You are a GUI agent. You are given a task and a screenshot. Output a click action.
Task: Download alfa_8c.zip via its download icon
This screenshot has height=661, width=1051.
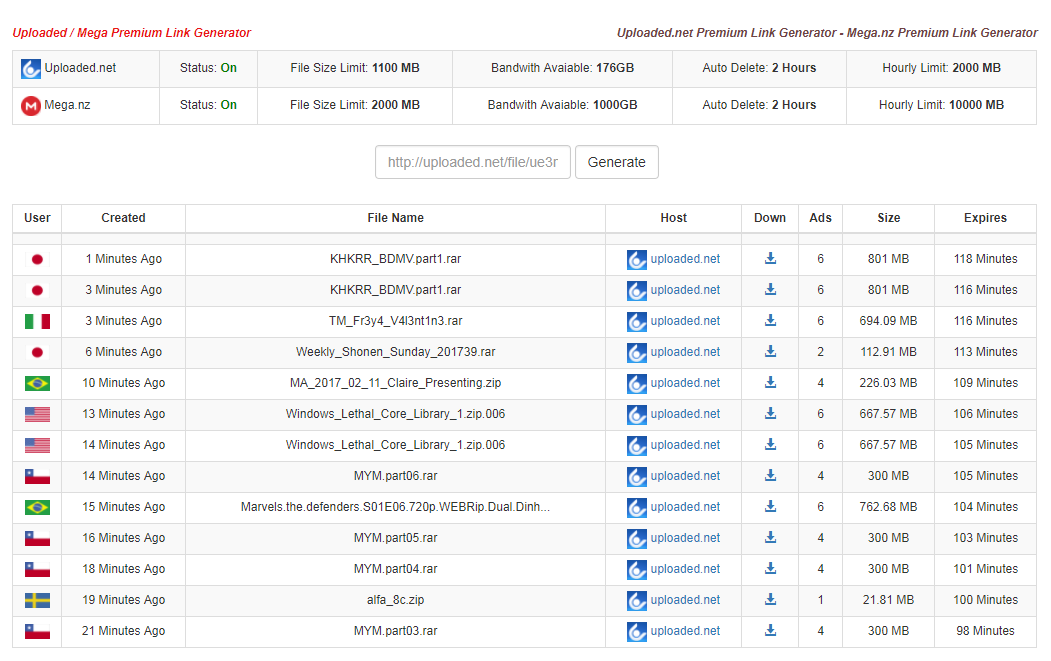[770, 599]
